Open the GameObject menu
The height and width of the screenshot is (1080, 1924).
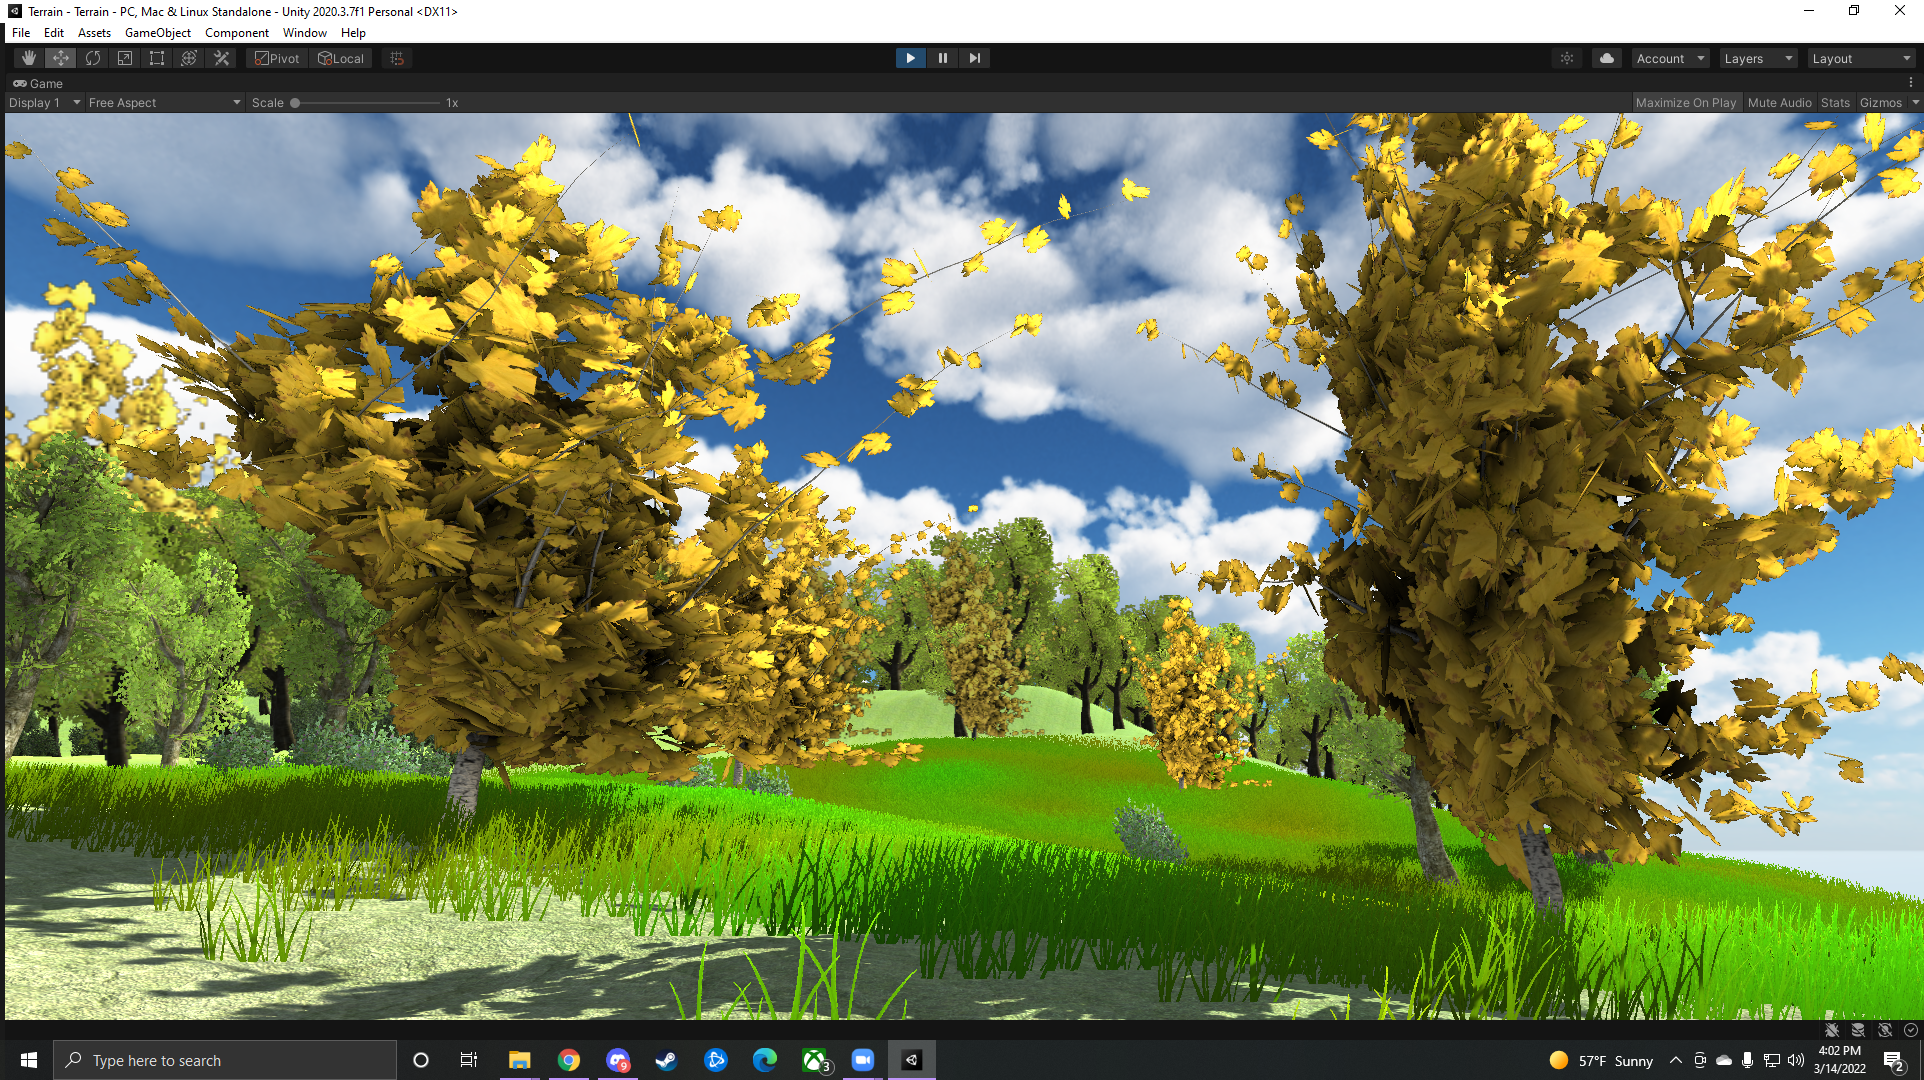coord(158,32)
